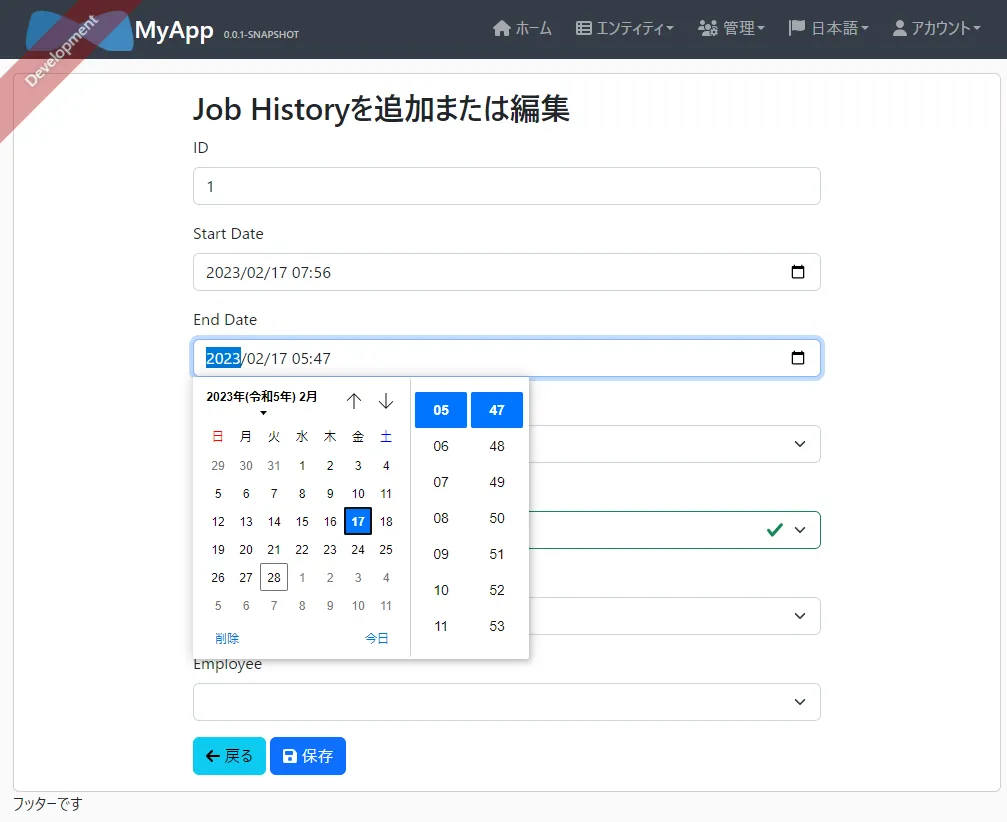Select day 17 in calendar
This screenshot has width=1007, height=822.
[x=358, y=521]
